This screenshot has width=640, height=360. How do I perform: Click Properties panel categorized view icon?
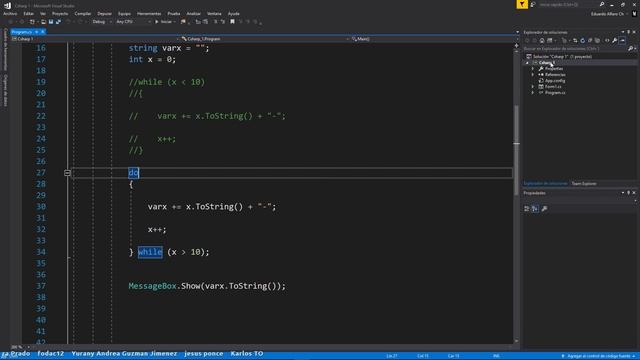click(x=527, y=209)
